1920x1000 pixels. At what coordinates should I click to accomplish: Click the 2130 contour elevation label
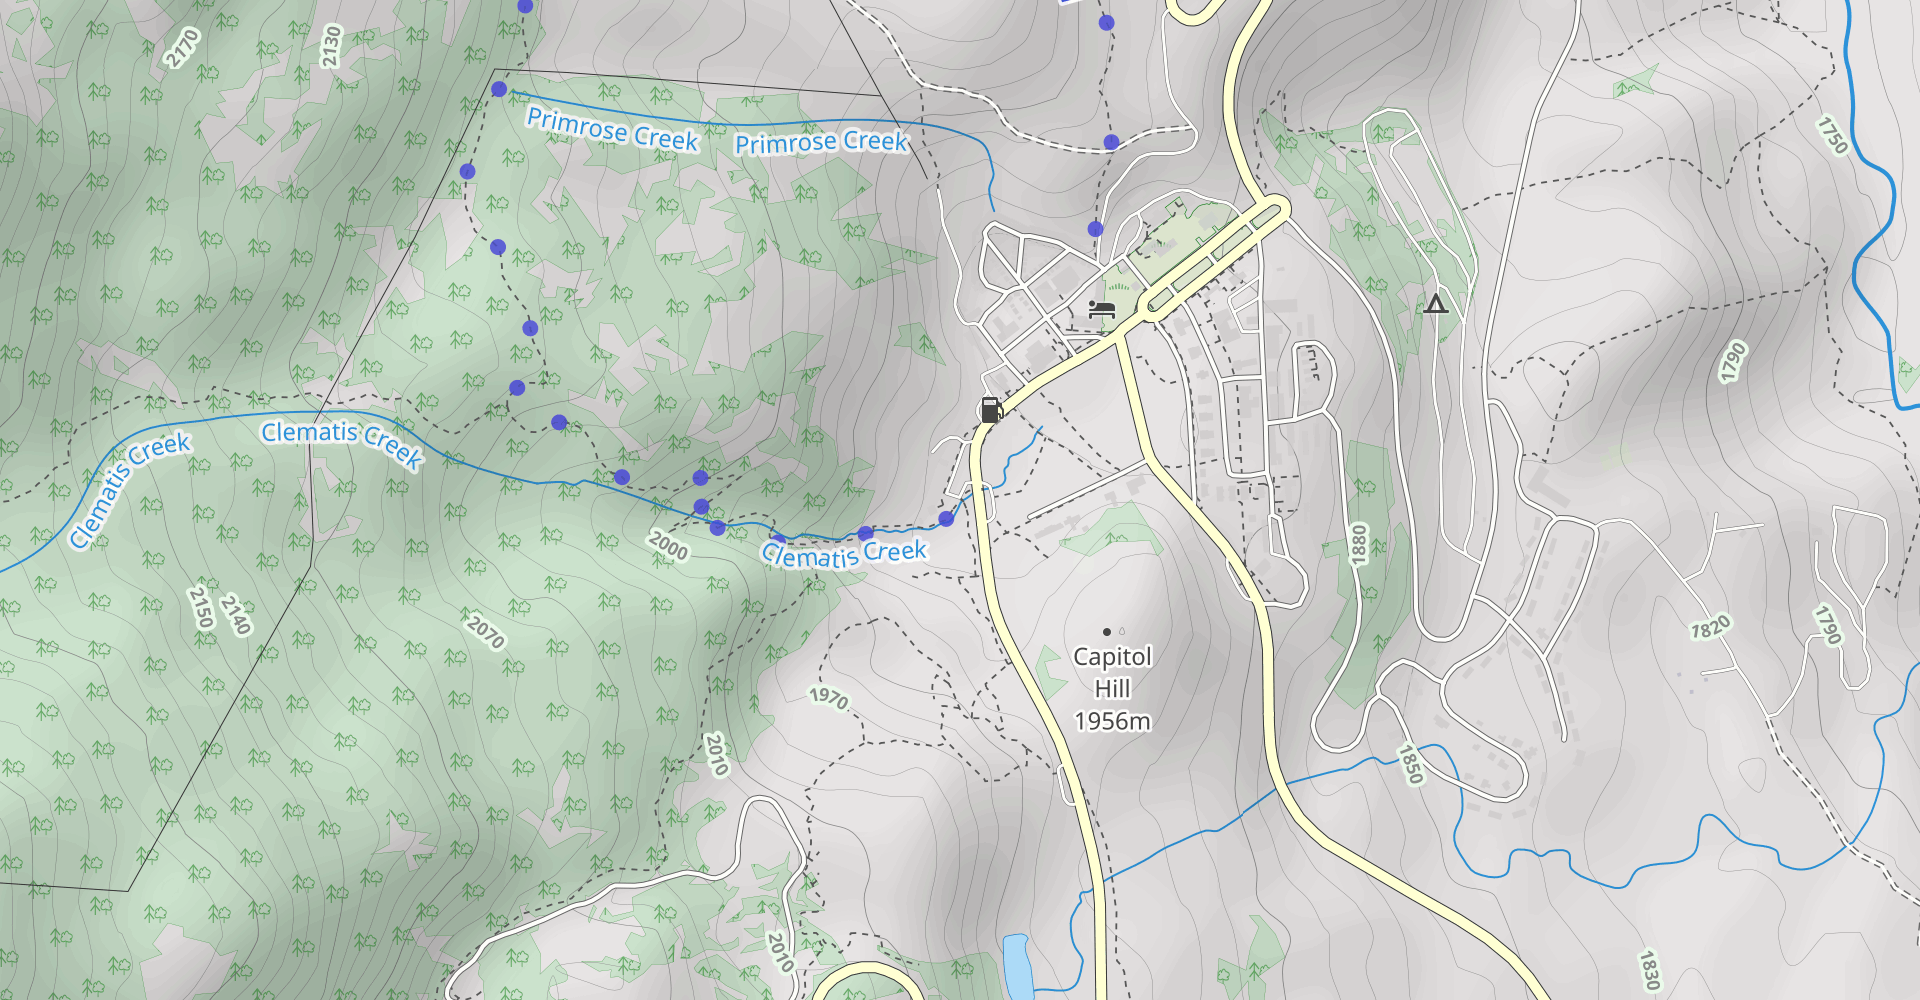(x=331, y=46)
